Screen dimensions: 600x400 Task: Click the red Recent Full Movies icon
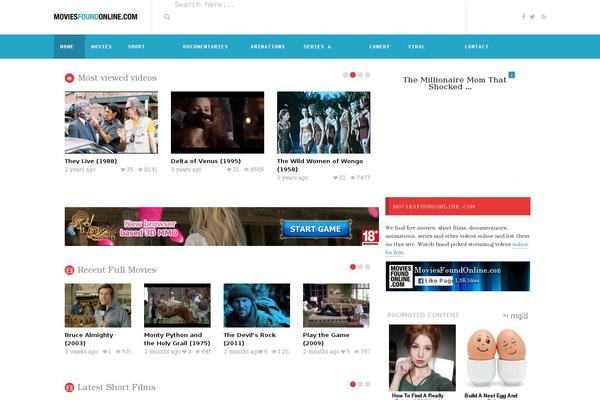69,270
